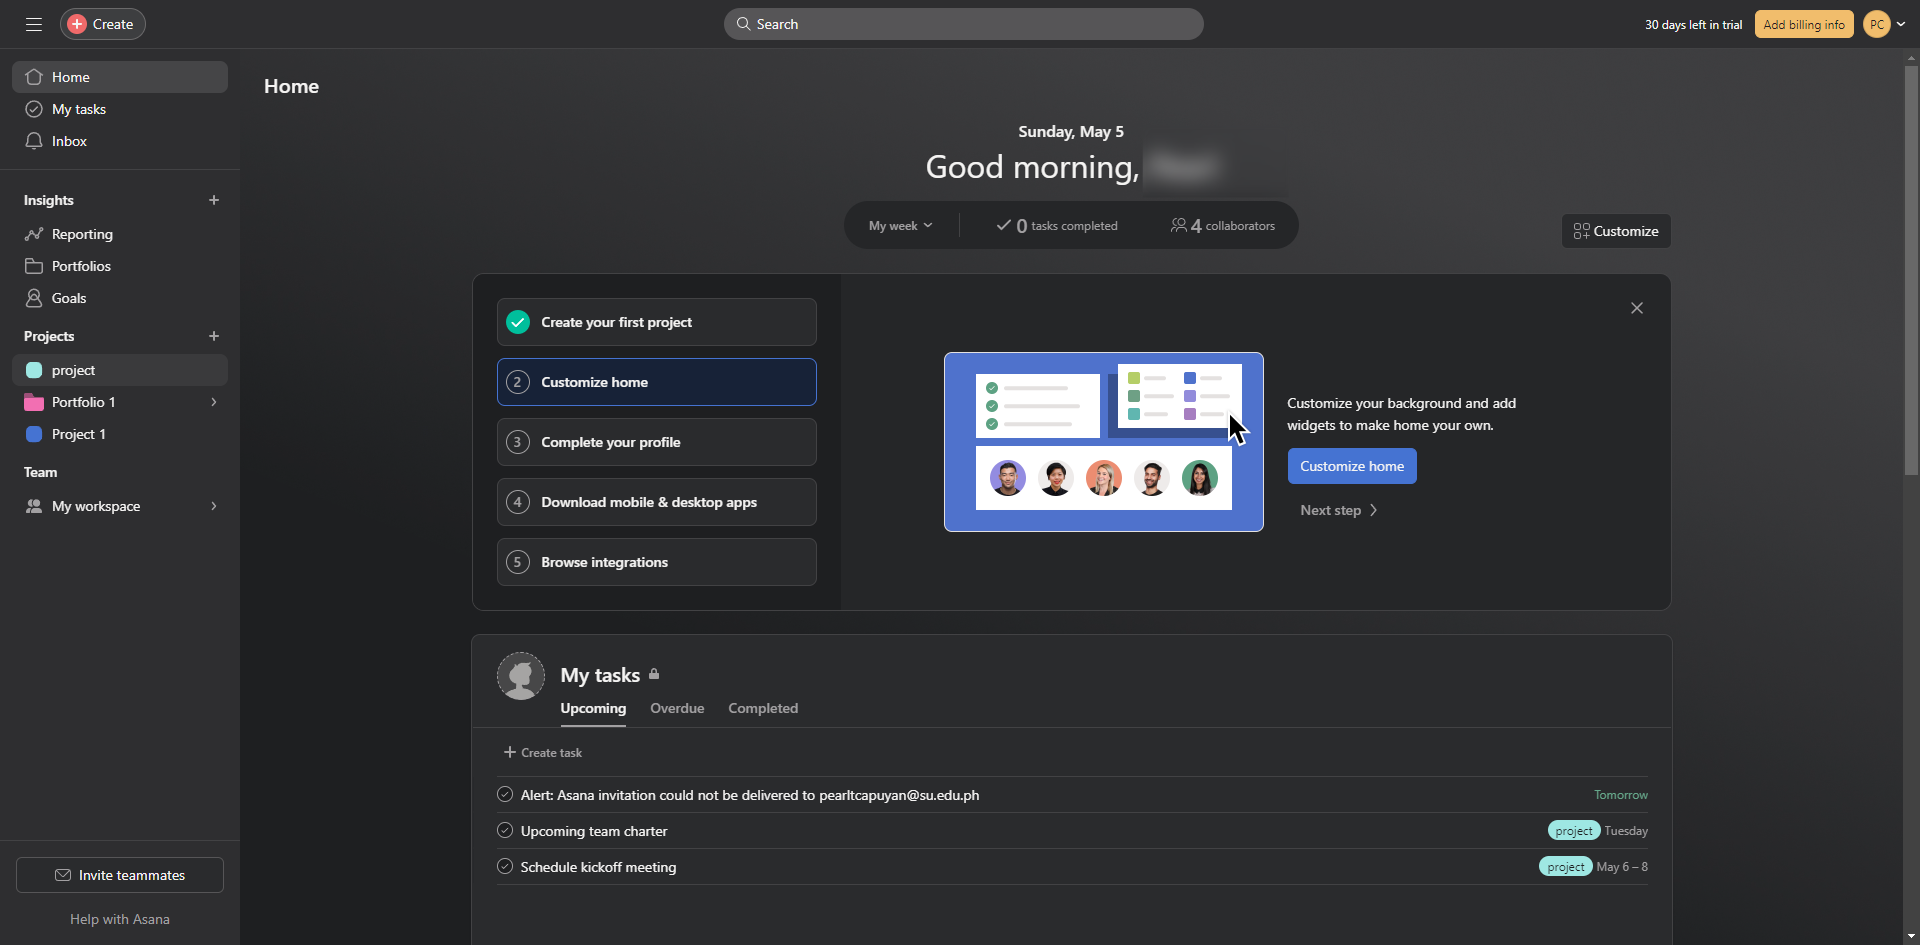Open Help with Asana link
The image size is (1920, 945).
point(120,919)
